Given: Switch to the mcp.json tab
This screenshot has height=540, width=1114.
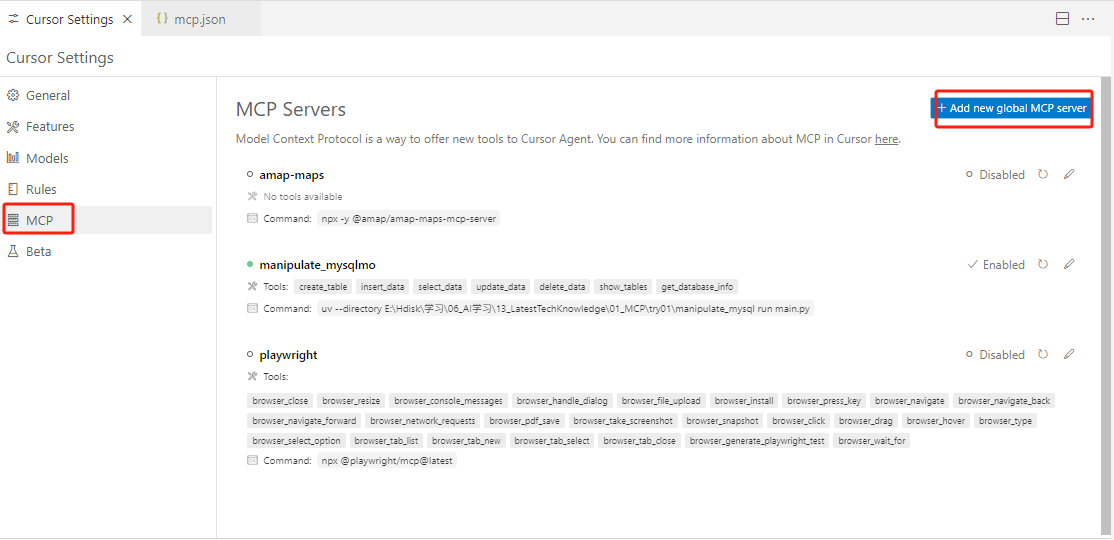Looking at the screenshot, I should [x=199, y=19].
